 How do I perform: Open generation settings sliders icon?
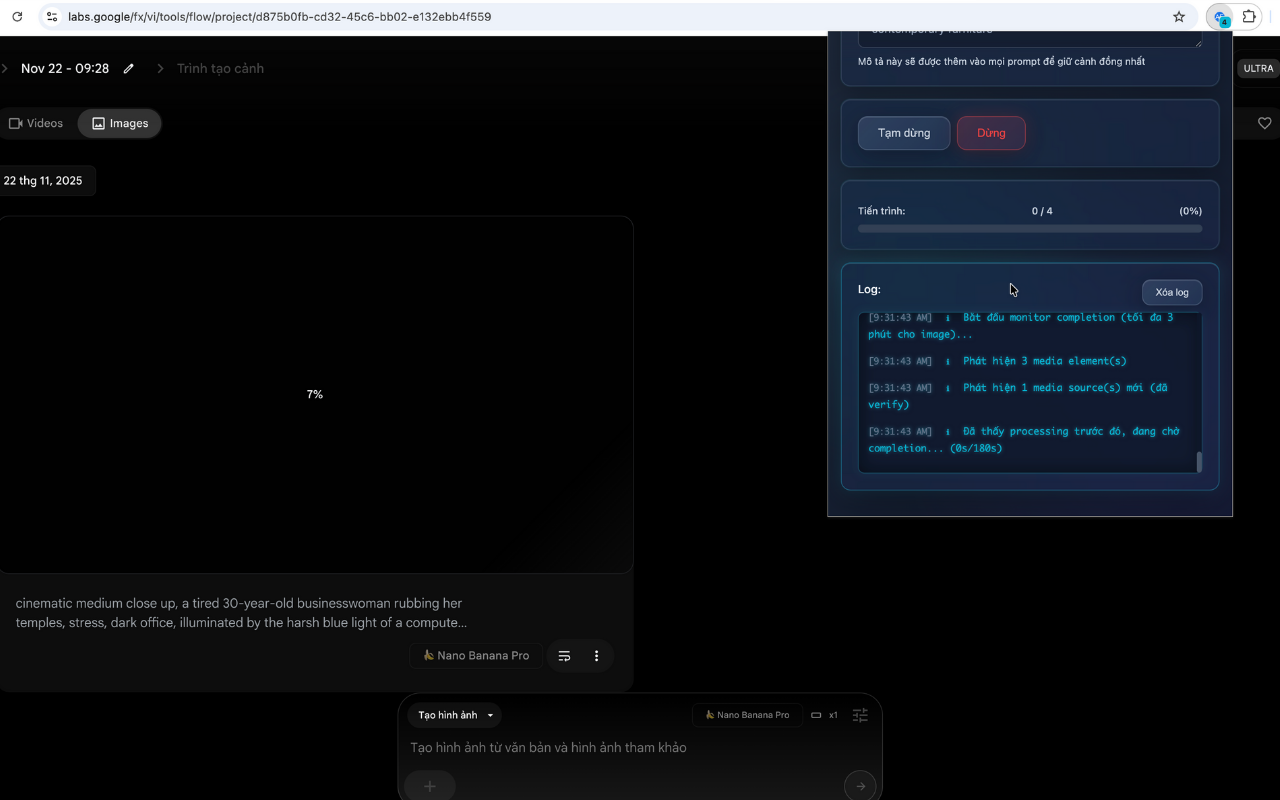[860, 715]
